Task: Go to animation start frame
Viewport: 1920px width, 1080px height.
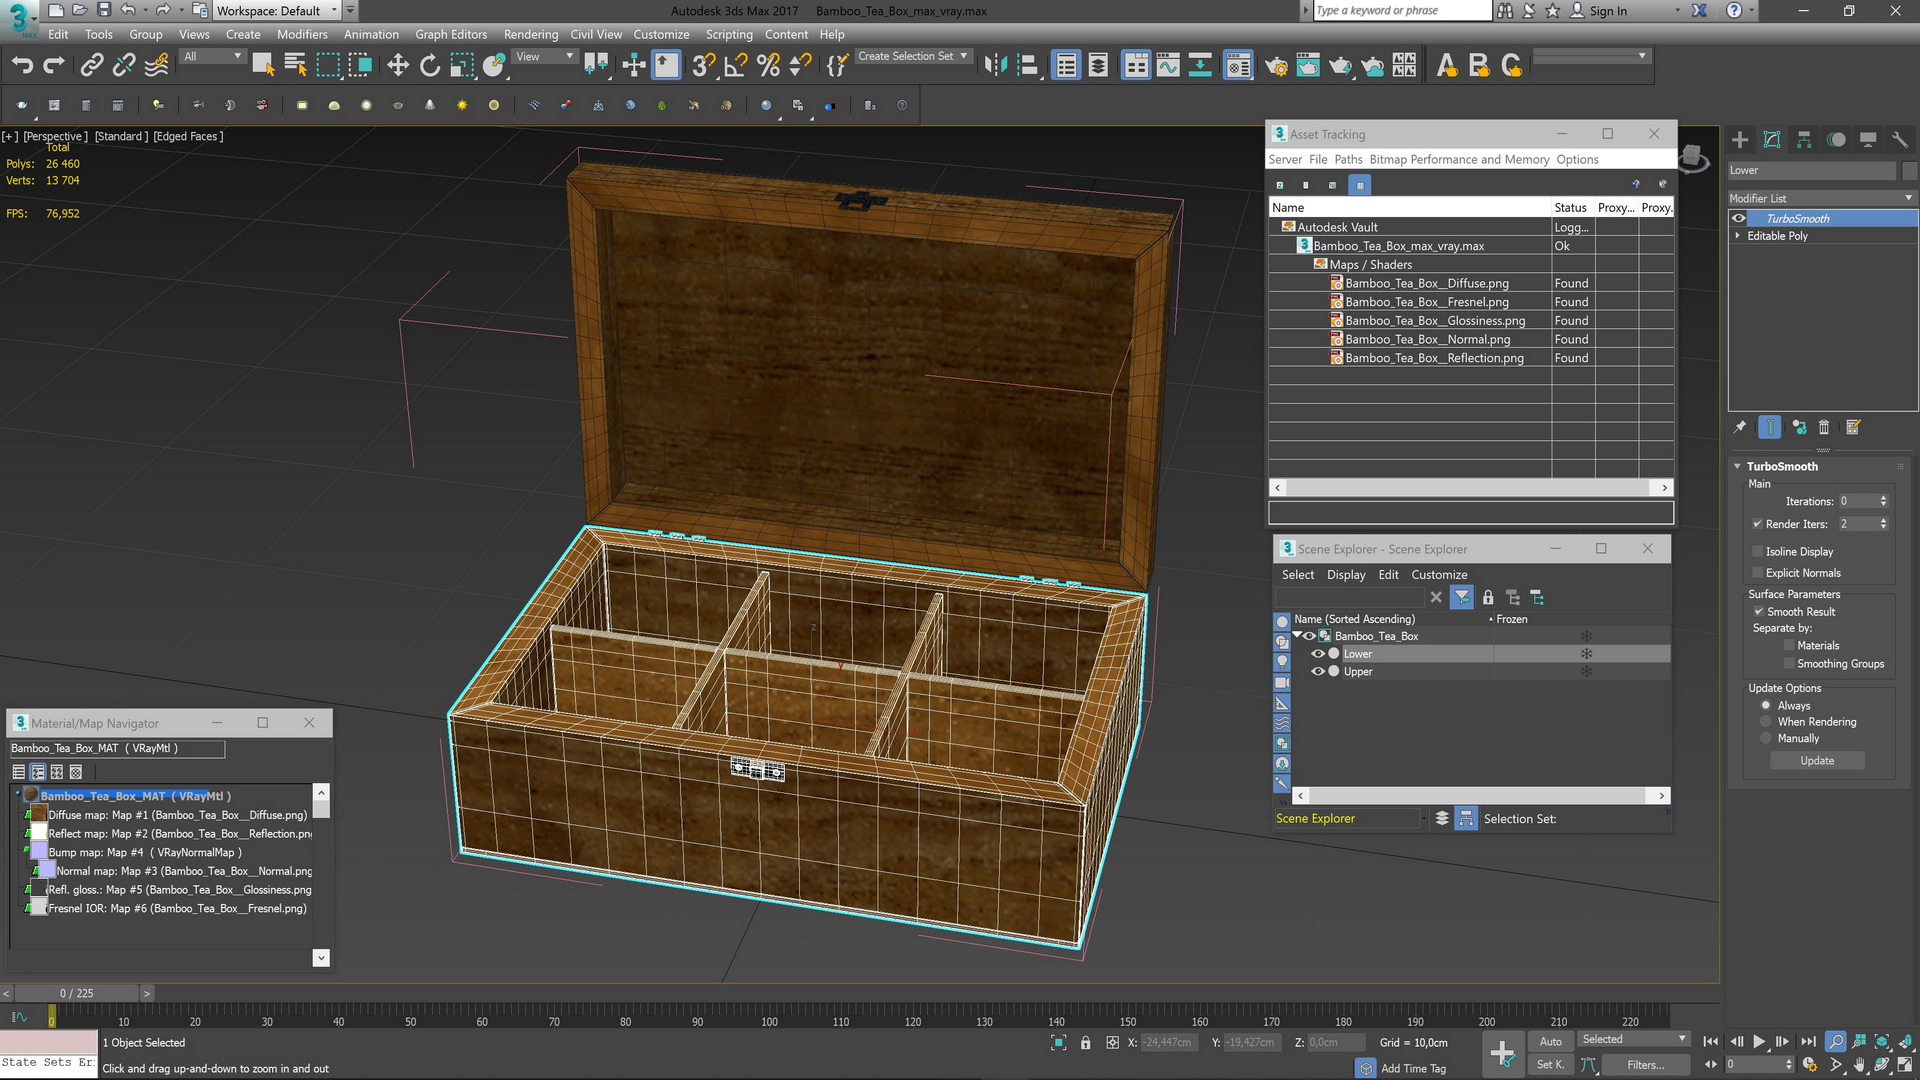Action: pos(1711,1042)
